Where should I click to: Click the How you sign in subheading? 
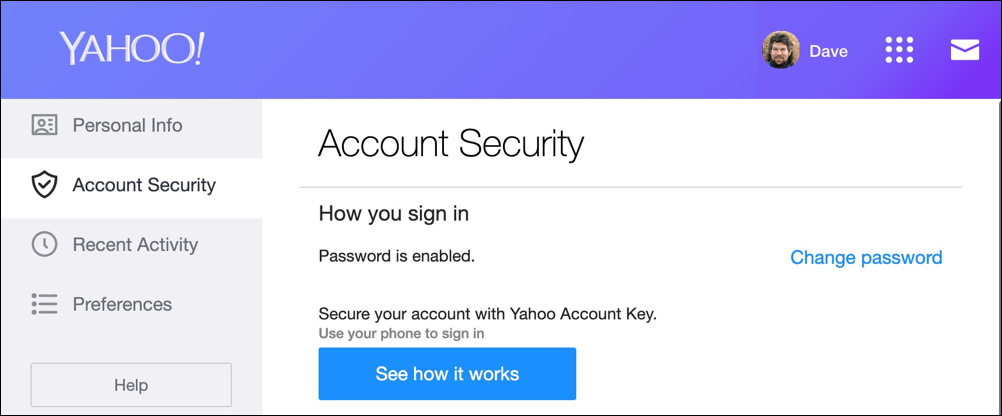393,213
